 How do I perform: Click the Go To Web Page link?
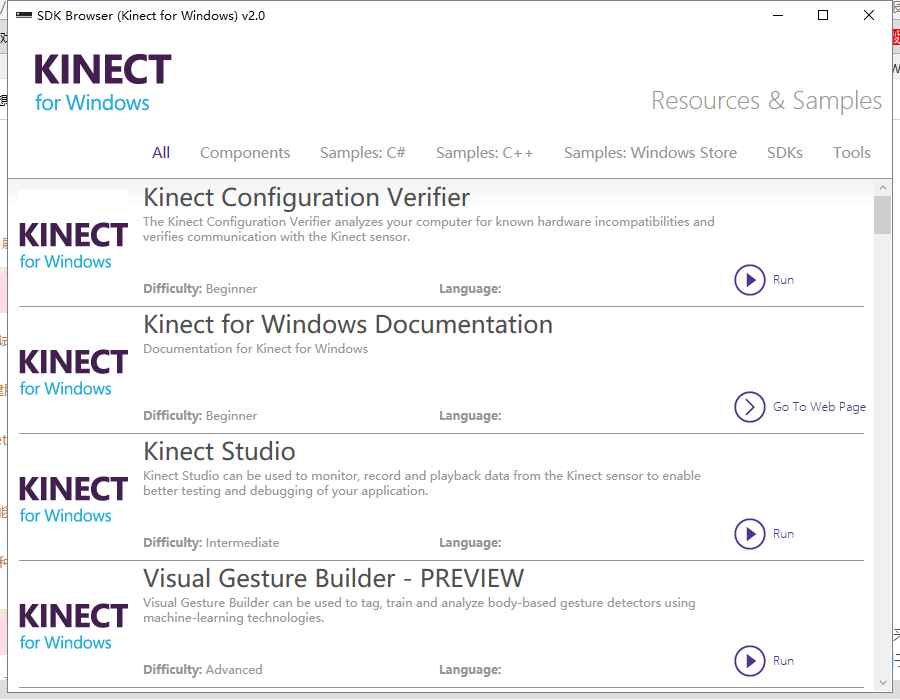[818, 407]
